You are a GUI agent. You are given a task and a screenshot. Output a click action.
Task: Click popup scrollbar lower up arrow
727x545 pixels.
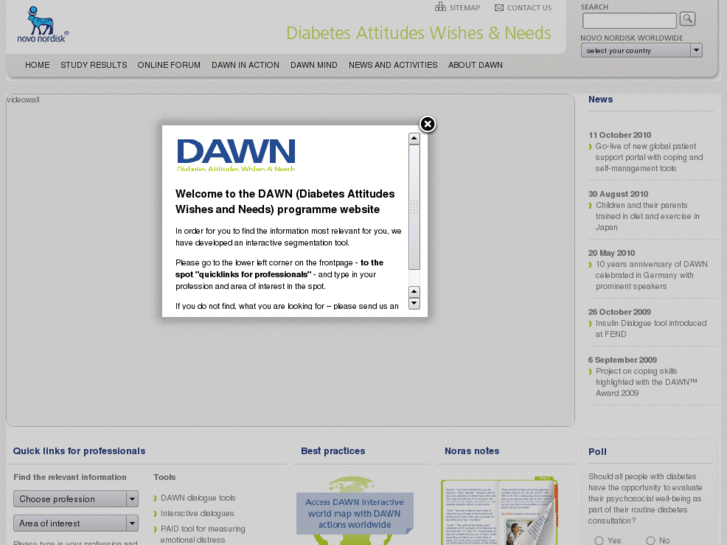[414, 291]
